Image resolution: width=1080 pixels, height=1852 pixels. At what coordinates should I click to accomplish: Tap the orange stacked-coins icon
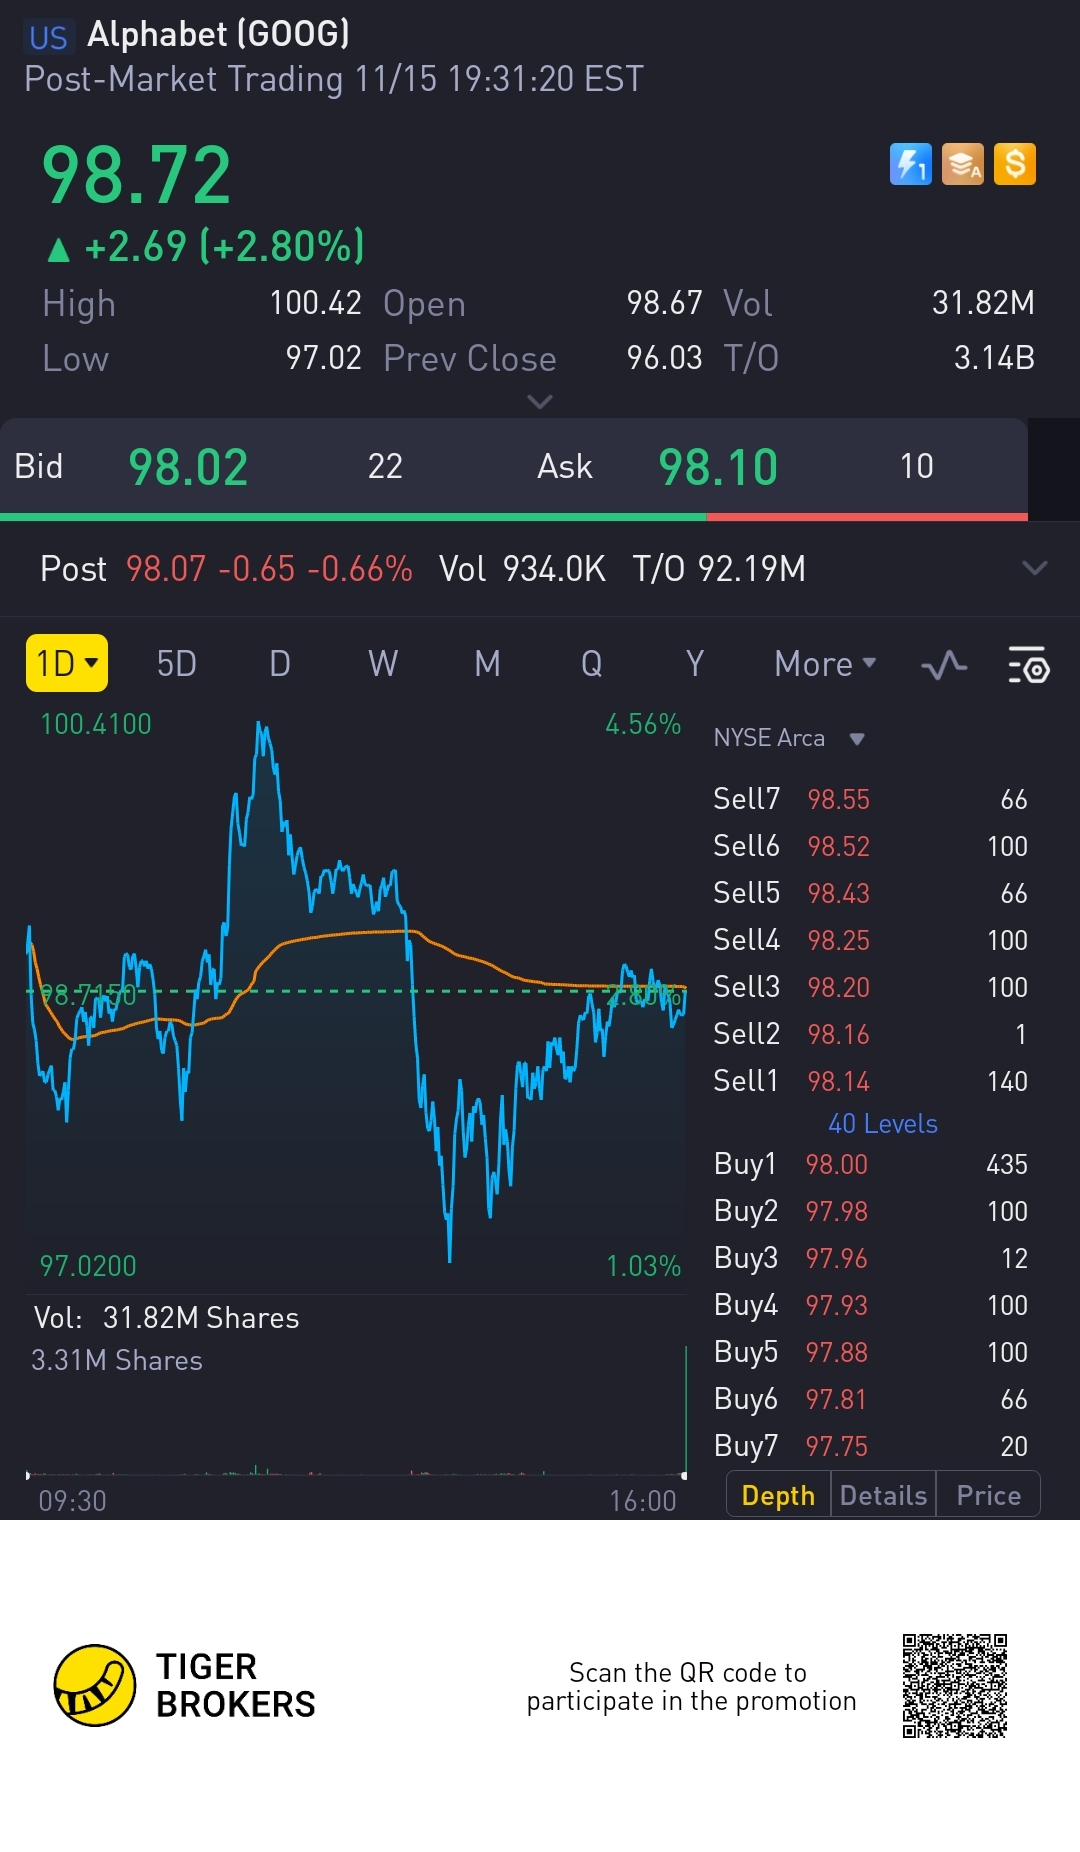click(963, 164)
